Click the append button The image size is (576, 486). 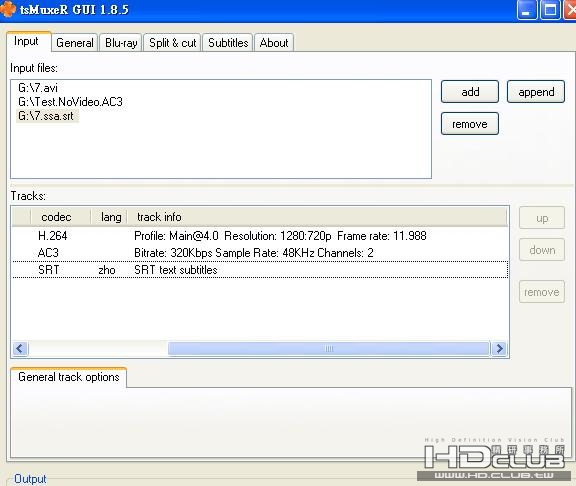click(x=536, y=92)
